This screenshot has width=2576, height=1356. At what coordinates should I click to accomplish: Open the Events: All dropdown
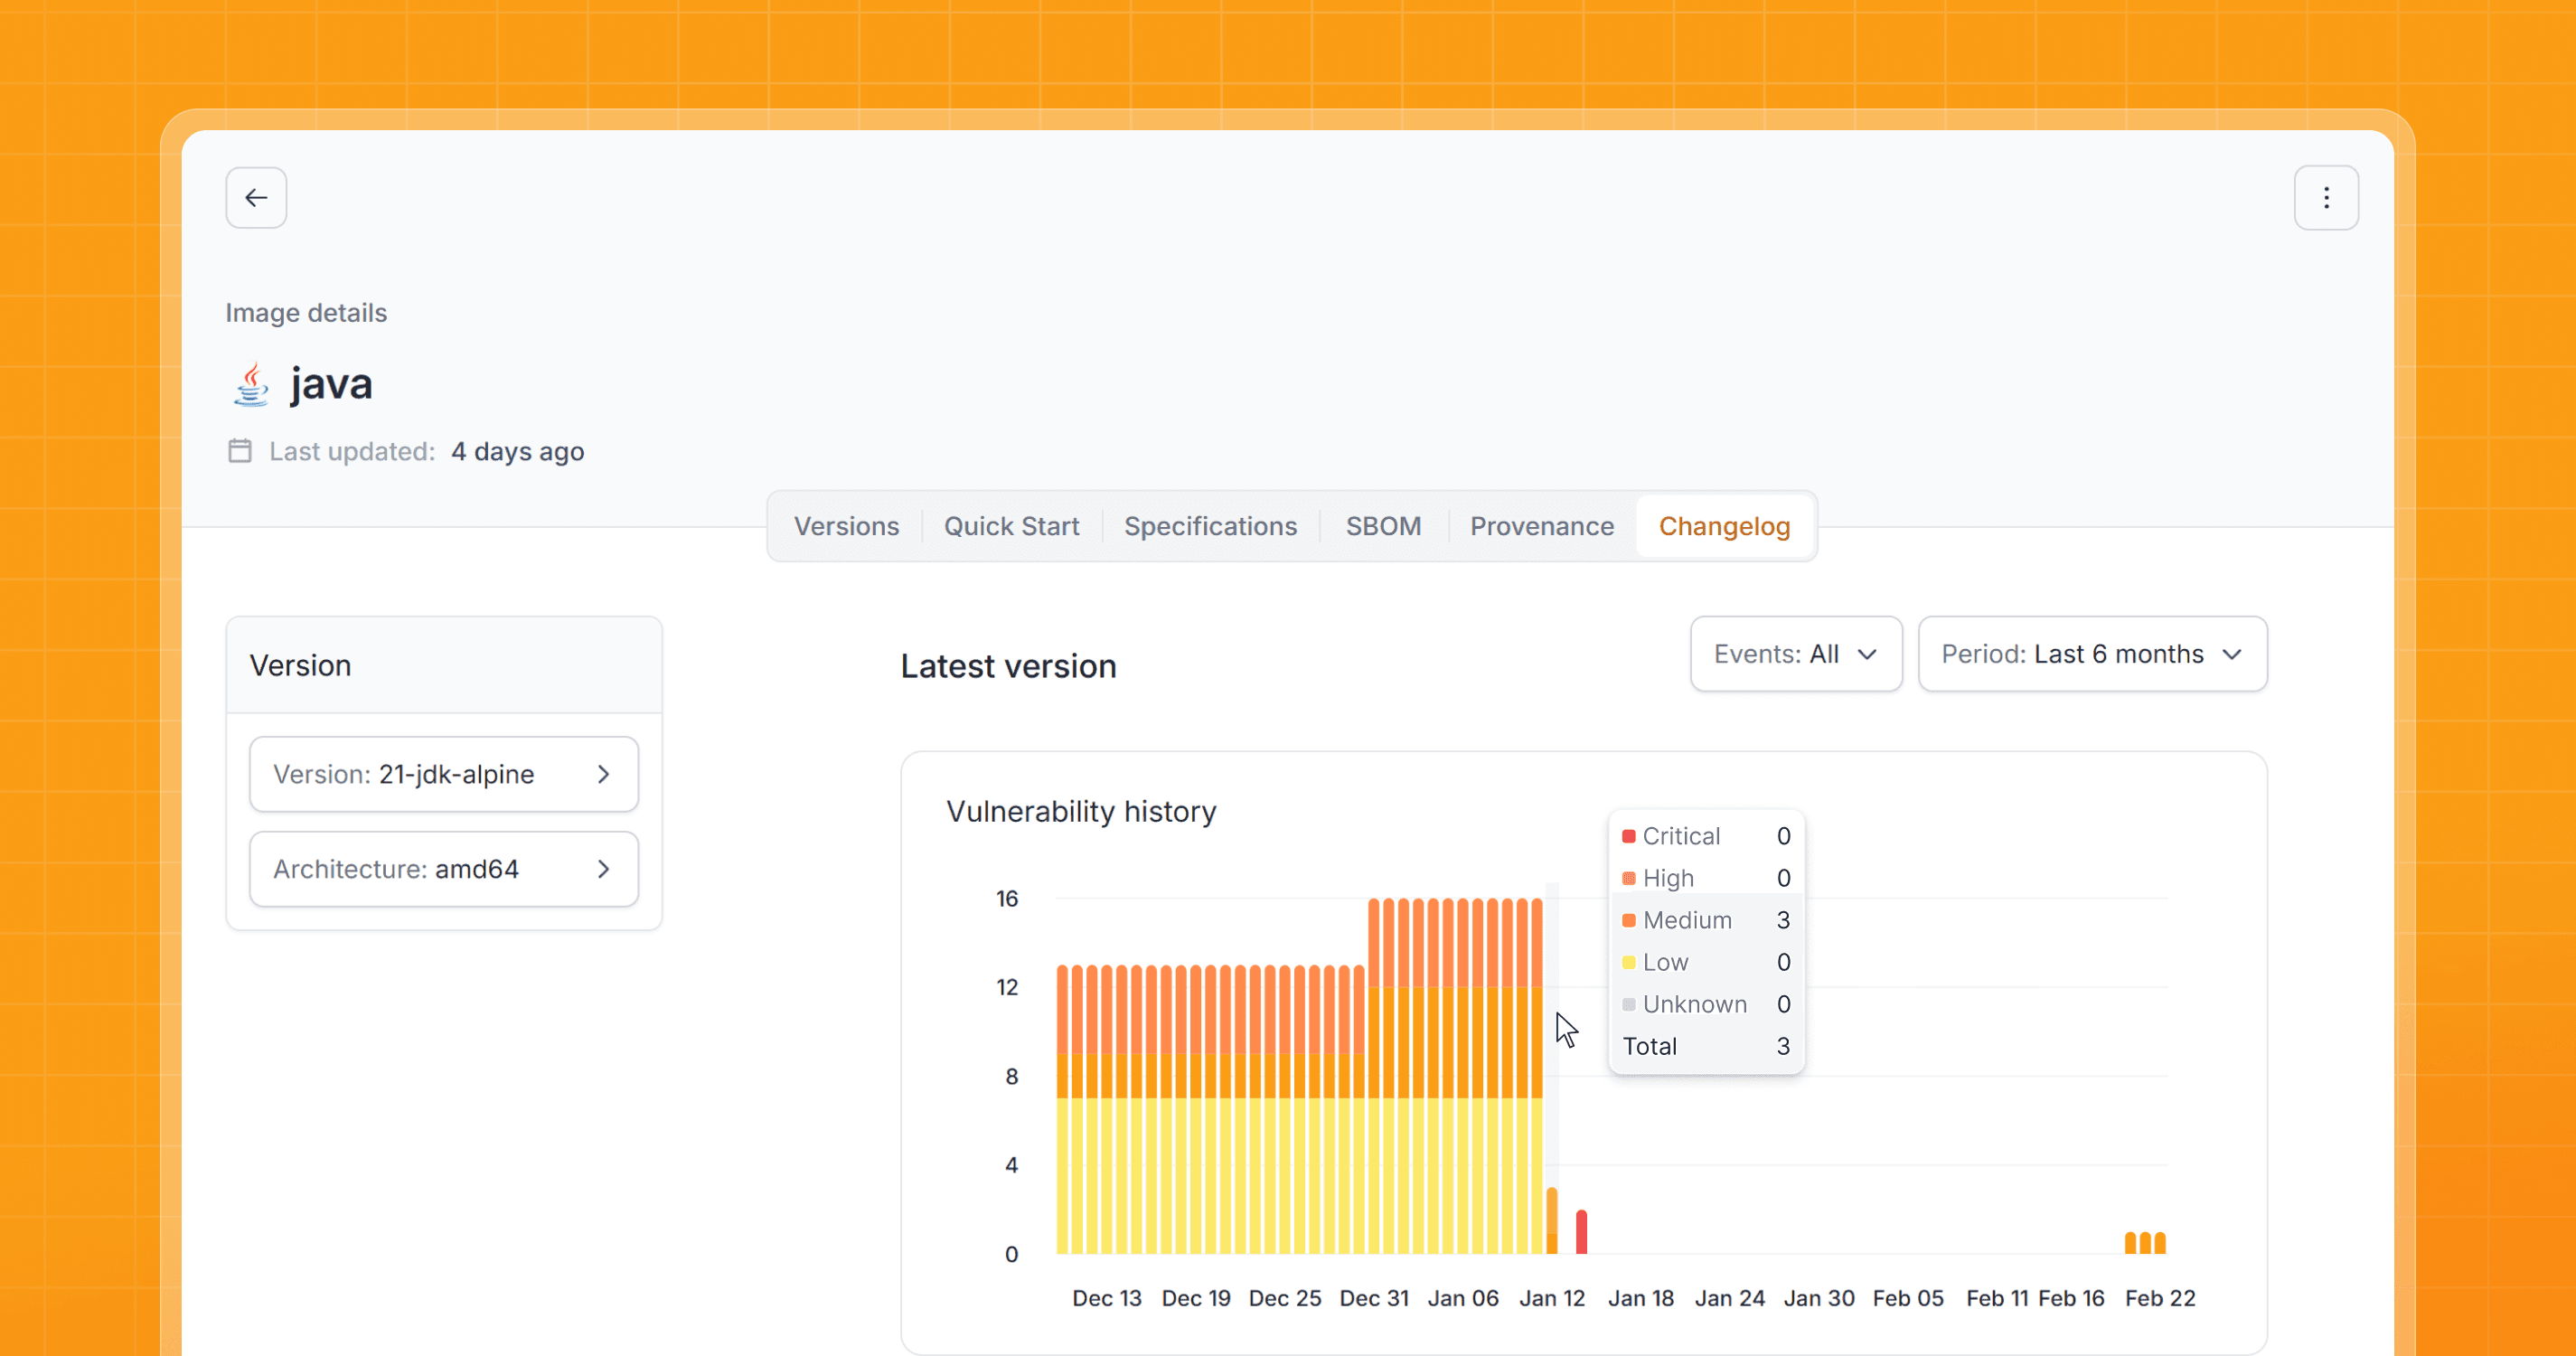[1795, 654]
